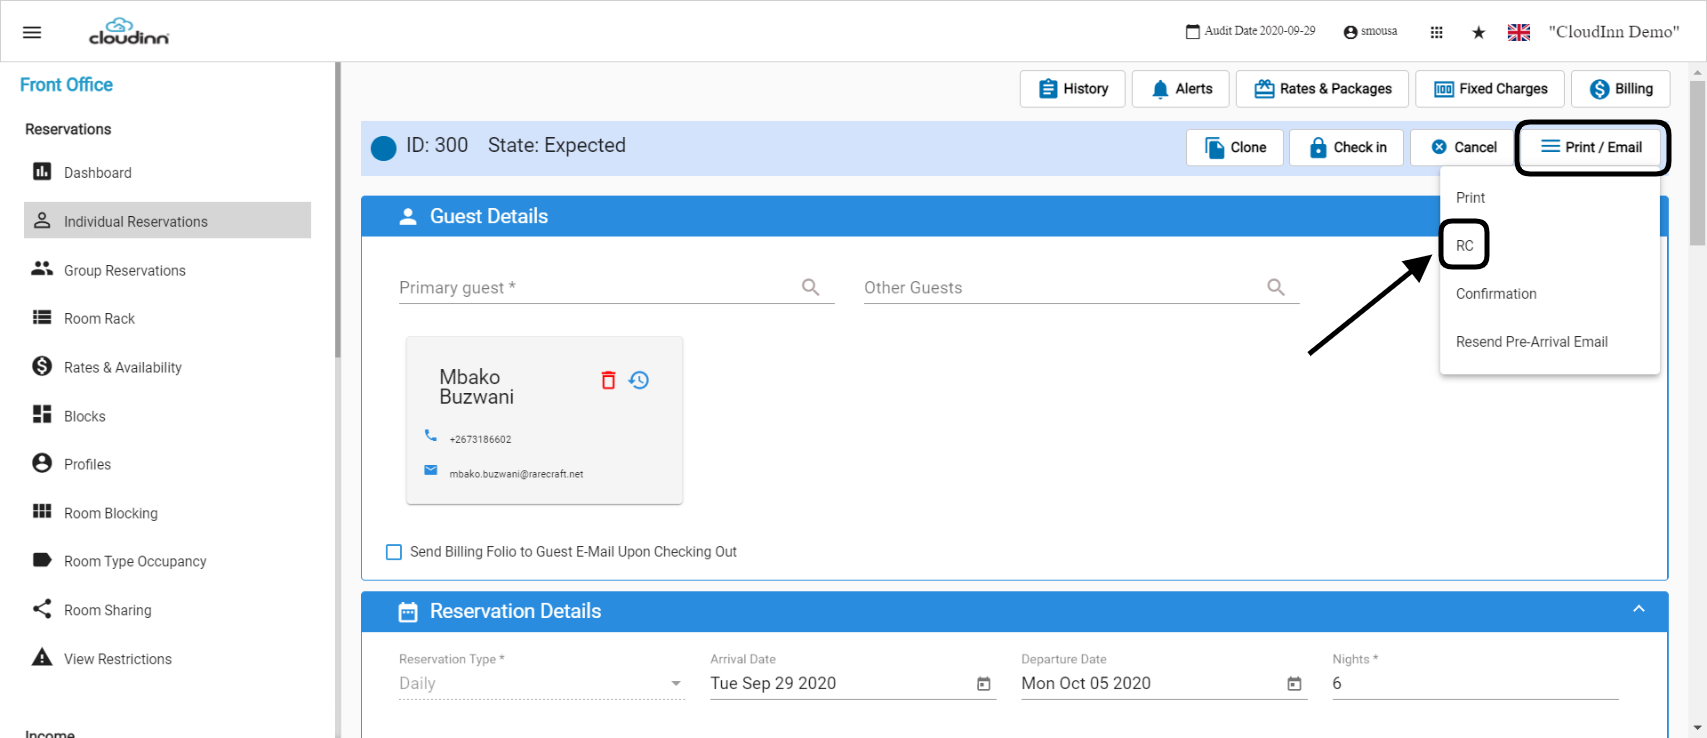Open Alerts for the reservation
The height and width of the screenshot is (738, 1707).
point(1181,89)
